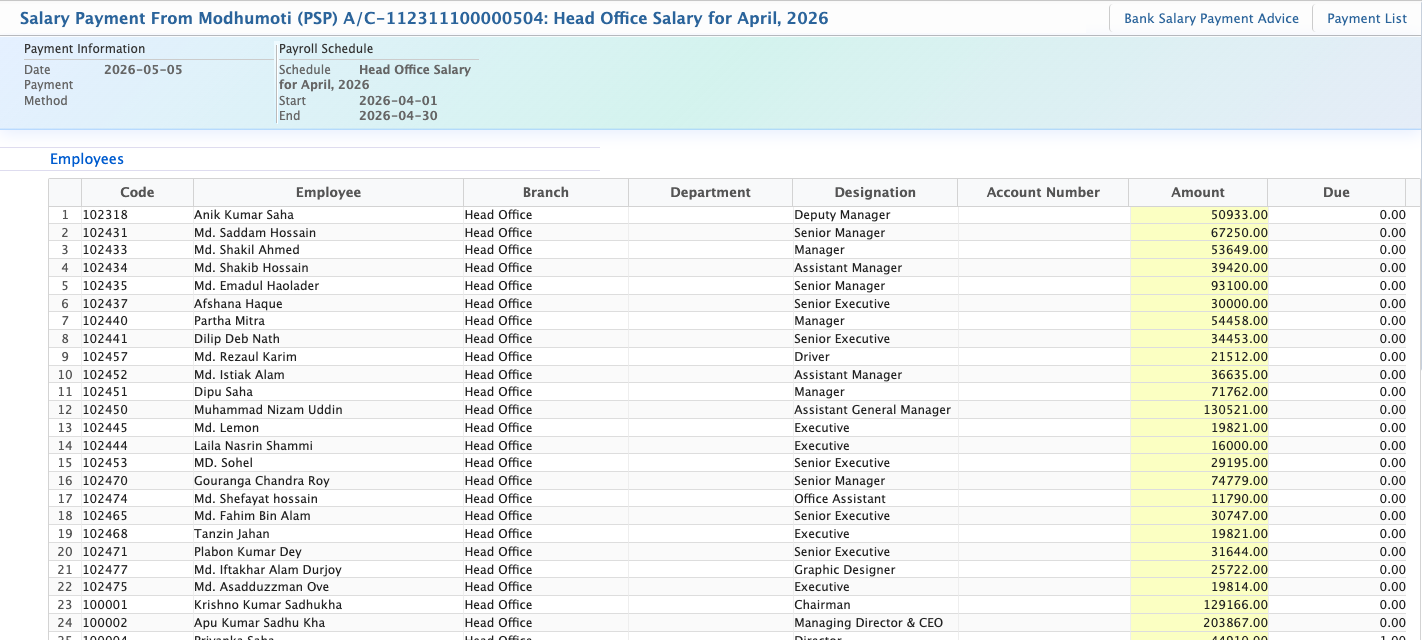Screen dimensions: 1422x640
Task: Click the Code column header
Action: (x=137, y=192)
